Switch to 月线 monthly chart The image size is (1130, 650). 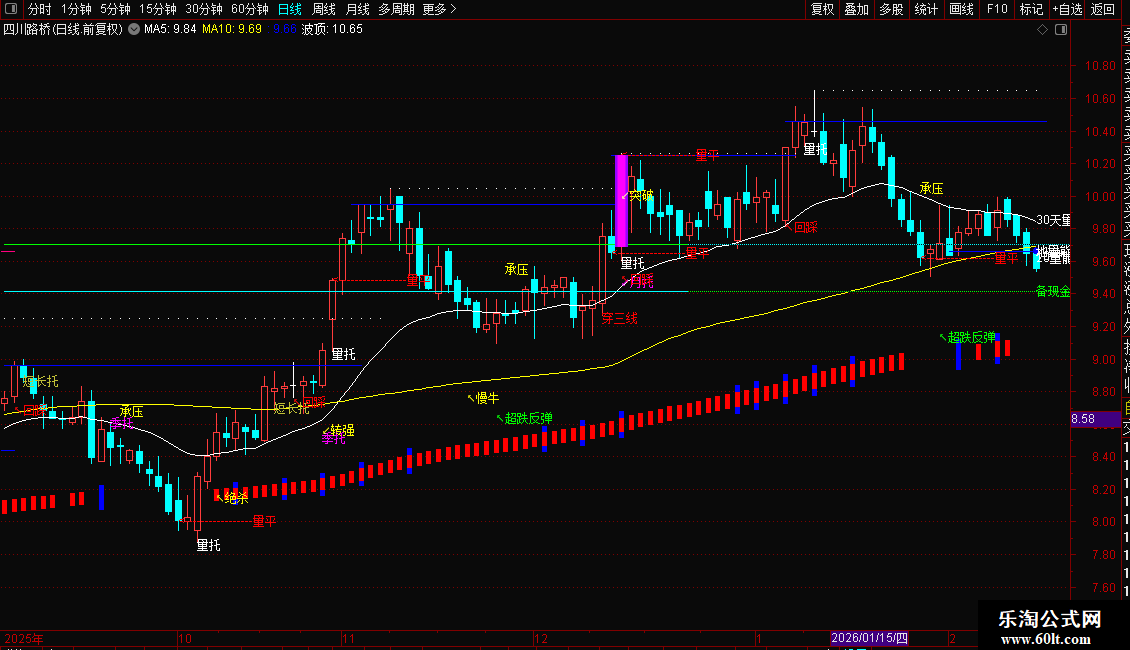pyautogui.click(x=357, y=9)
